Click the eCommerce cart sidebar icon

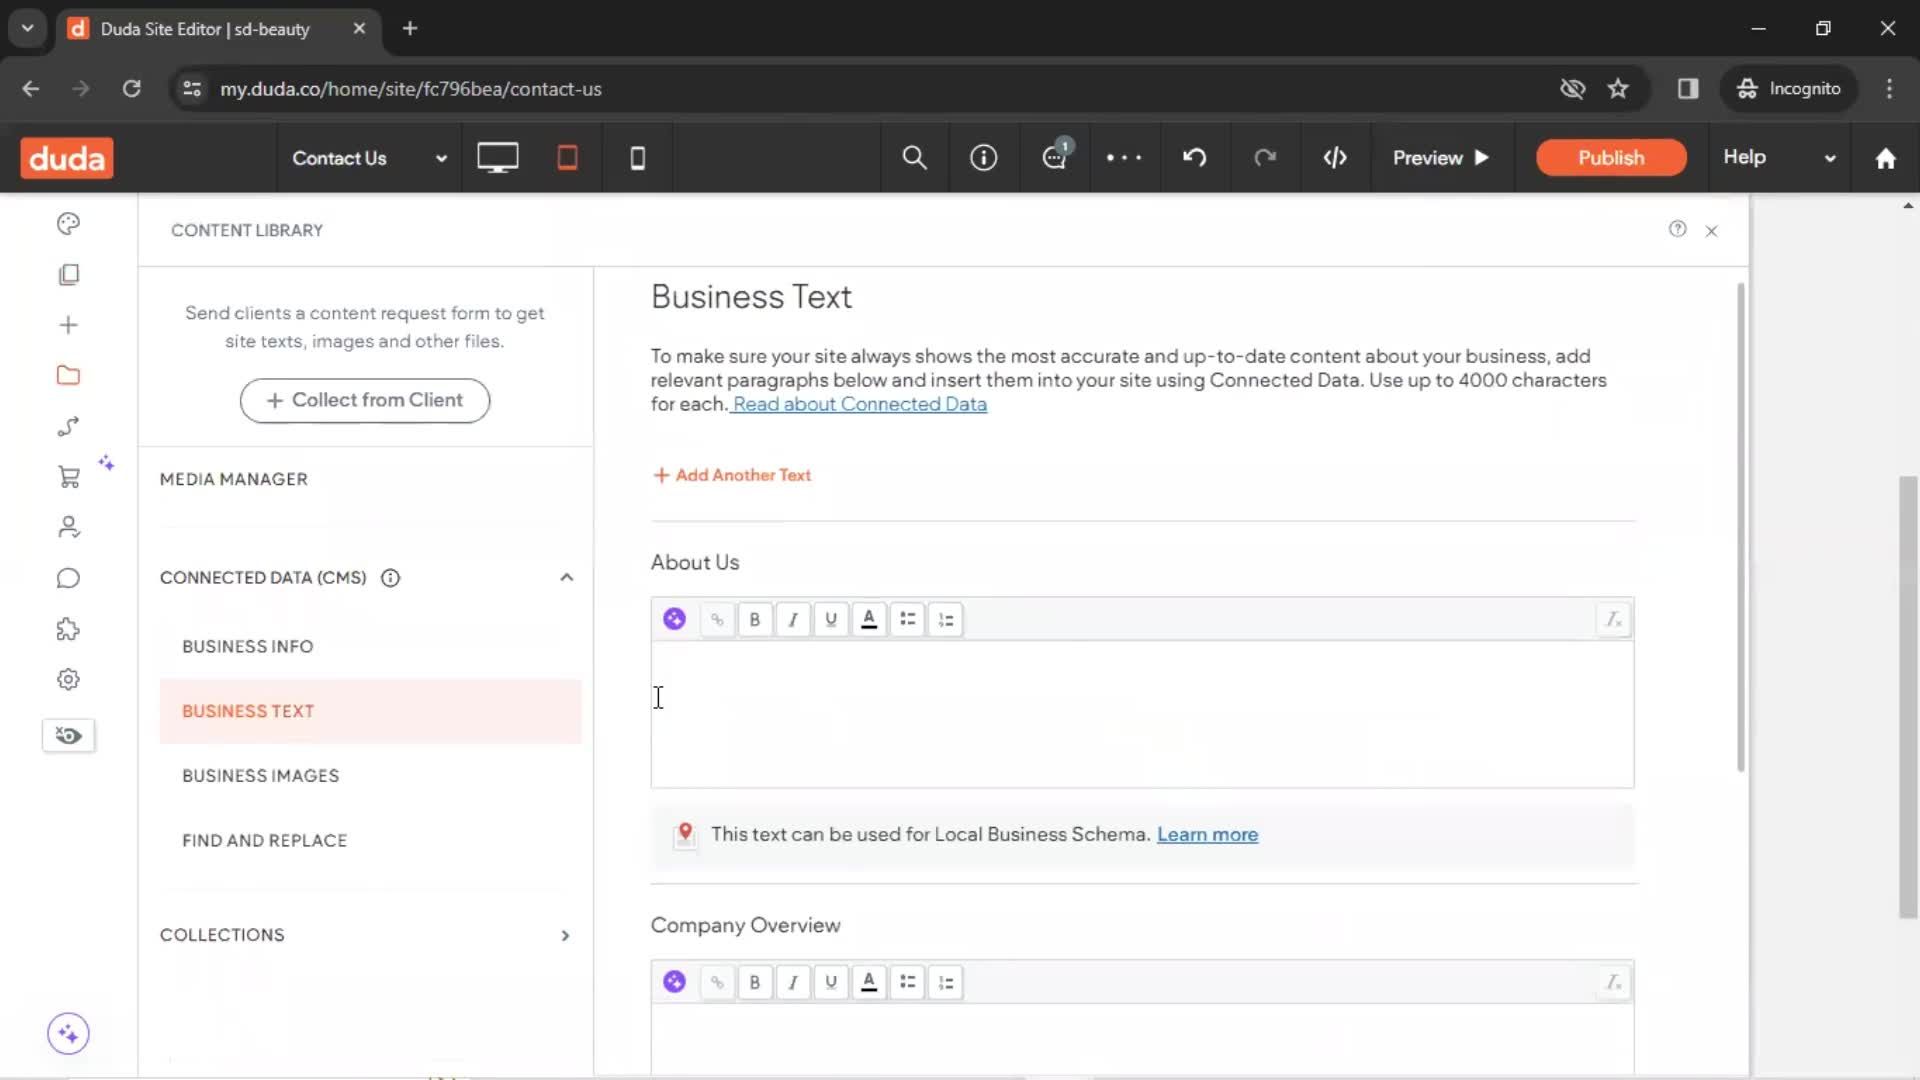coord(68,477)
